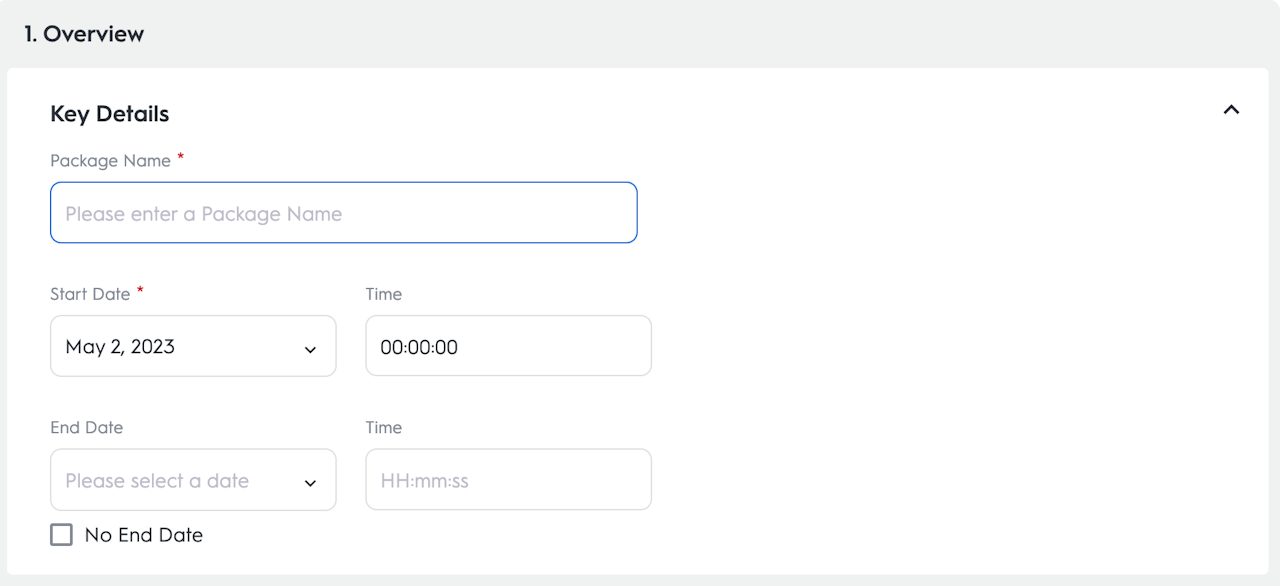Viewport: 1280px width, 586px height.
Task: Click the end Time field with HH:mm:ss placeholder
Action: (508, 481)
